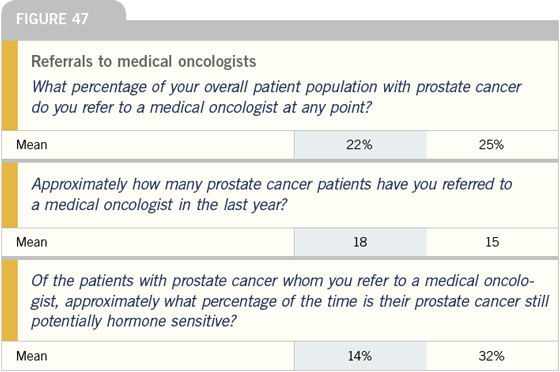Click the 22% mean value cell
The height and width of the screenshot is (372, 560).
(360, 145)
